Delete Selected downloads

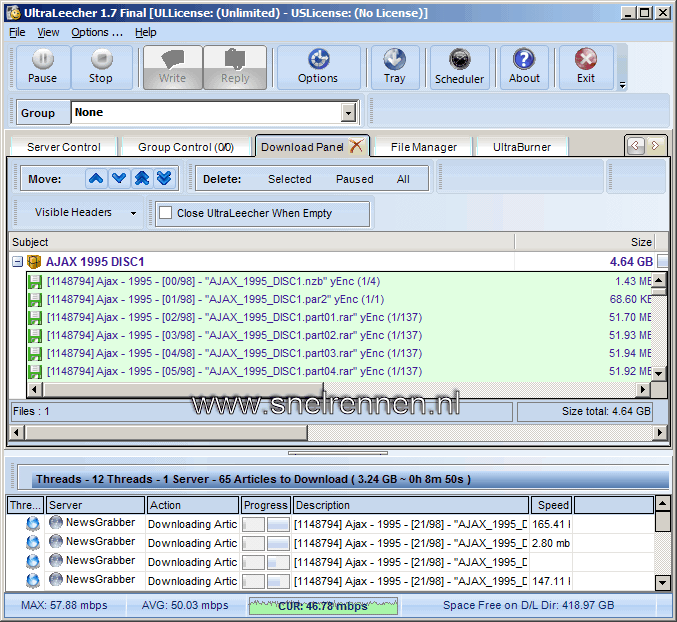(290, 179)
